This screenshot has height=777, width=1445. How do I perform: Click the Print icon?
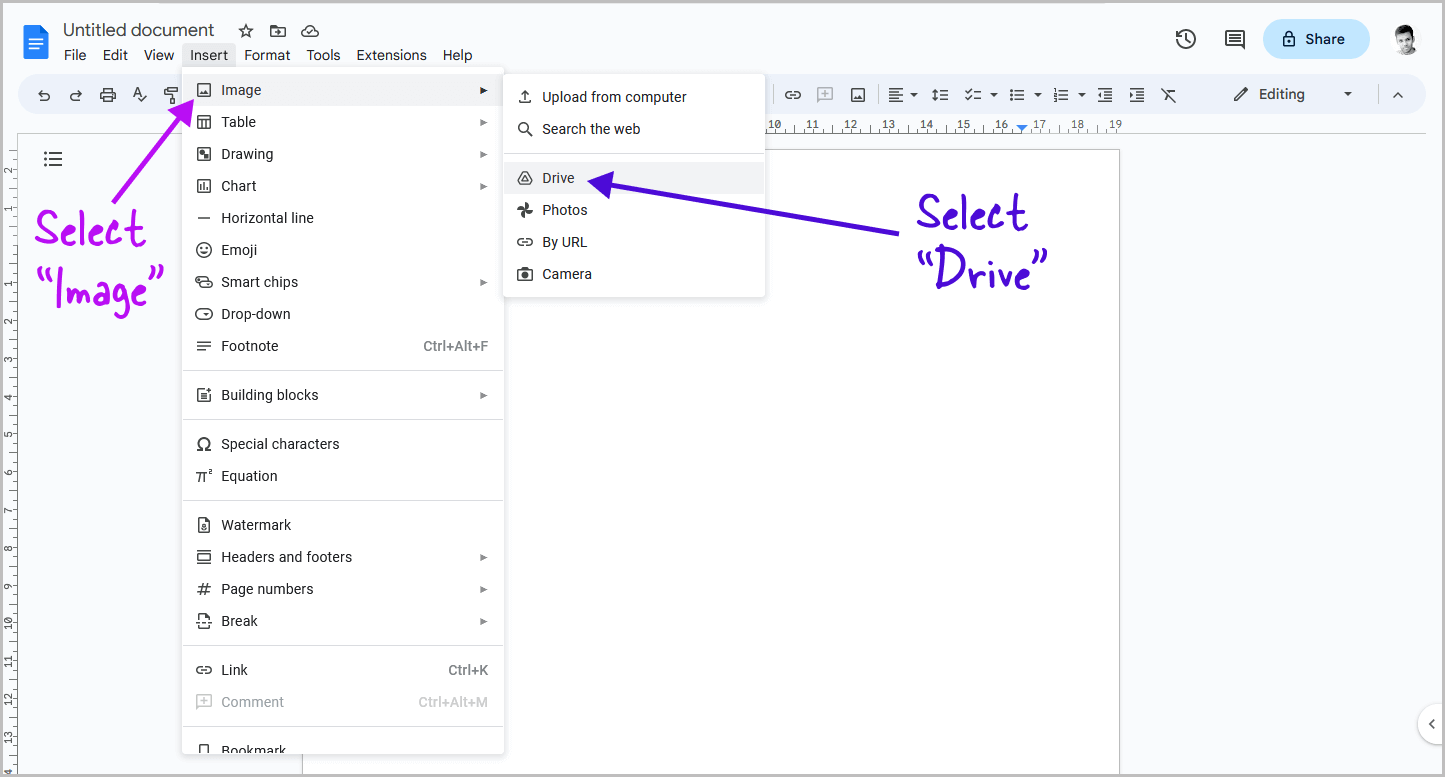(x=109, y=94)
